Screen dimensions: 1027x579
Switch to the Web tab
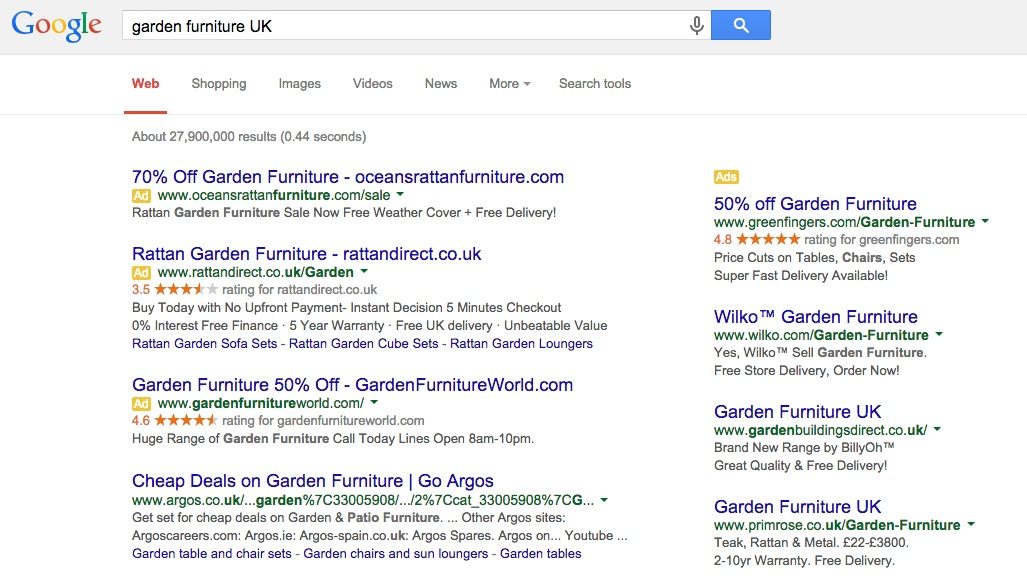point(145,84)
